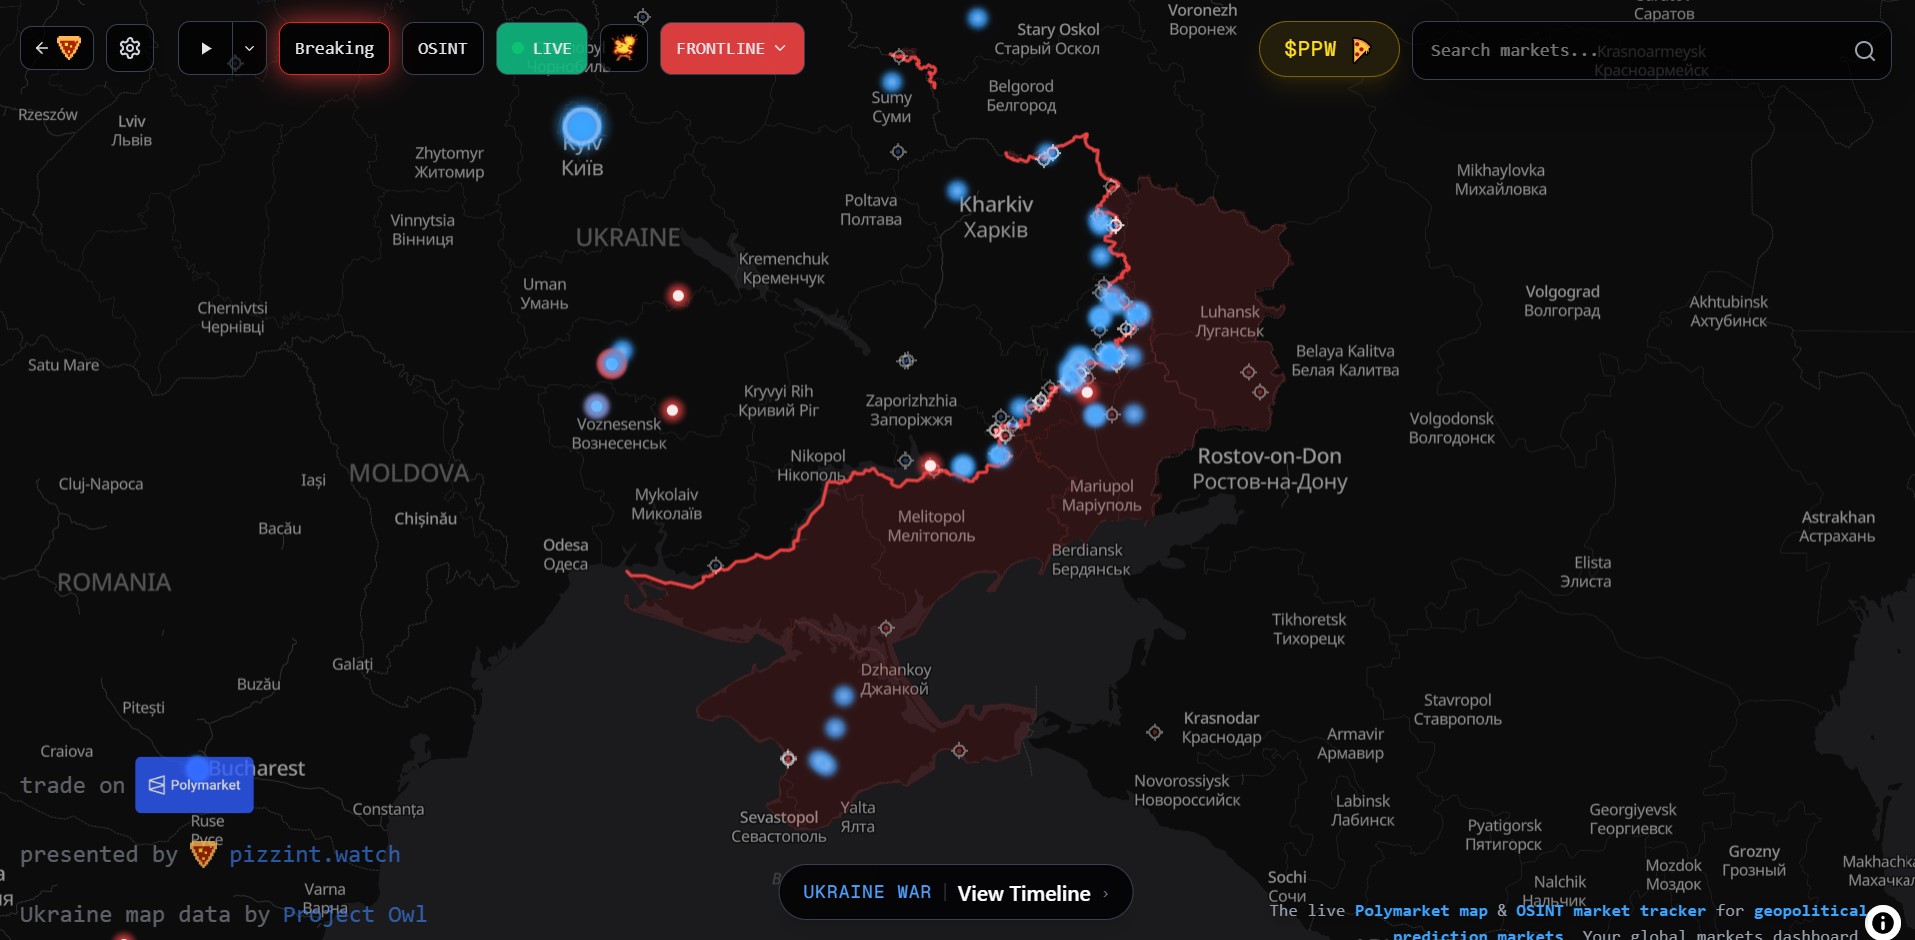Image resolution: width=1915 pixels, height=940 pixels.
Task: Open the Polymarket trade button
Action: click(195, 785)
